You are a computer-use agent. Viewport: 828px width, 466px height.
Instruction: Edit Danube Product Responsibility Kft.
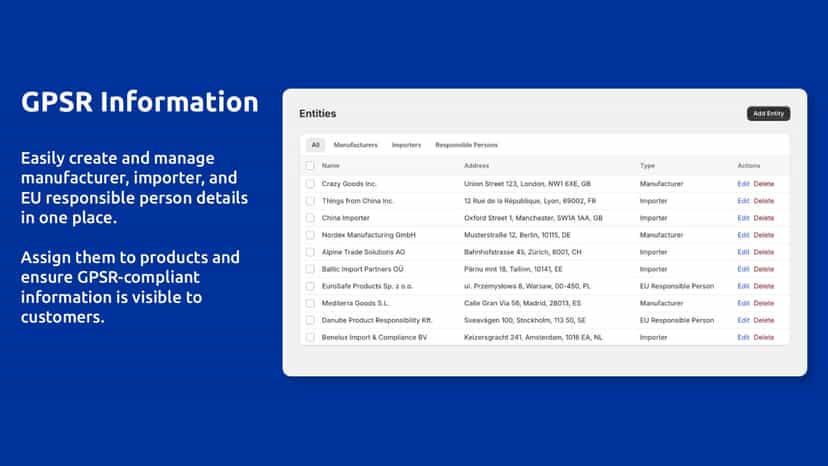click(x=743, y=320)
